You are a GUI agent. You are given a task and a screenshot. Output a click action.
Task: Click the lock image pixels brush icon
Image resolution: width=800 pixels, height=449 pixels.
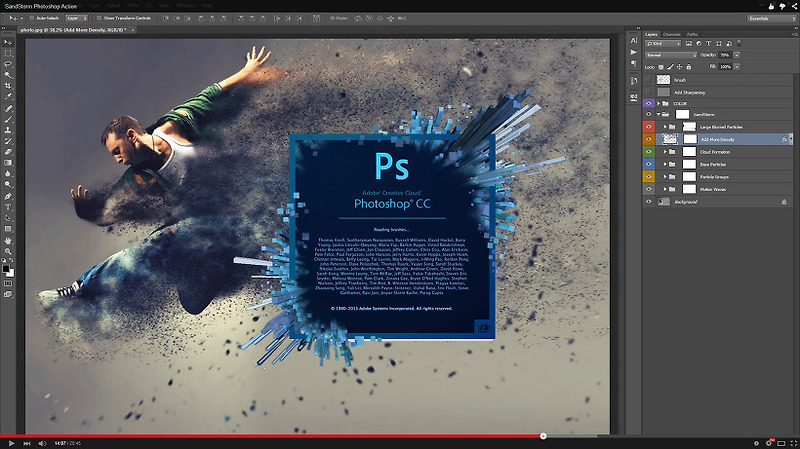point(670,67)
